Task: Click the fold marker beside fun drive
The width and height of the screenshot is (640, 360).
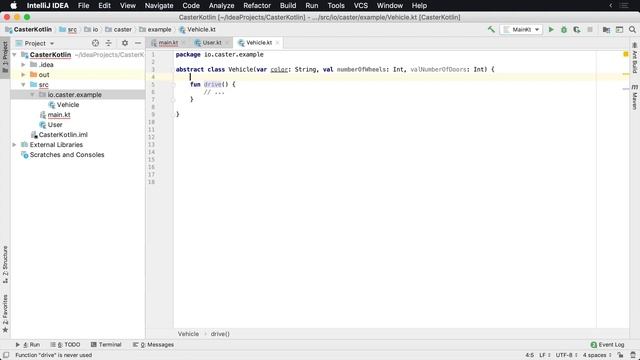Action: (x=173, y=84)
